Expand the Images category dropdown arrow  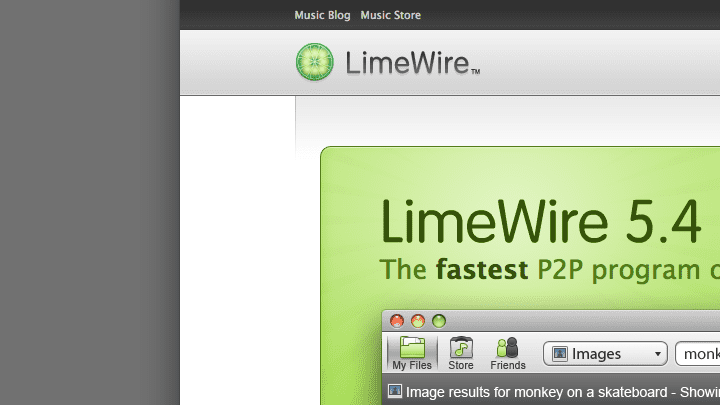[x=657, y=354]
